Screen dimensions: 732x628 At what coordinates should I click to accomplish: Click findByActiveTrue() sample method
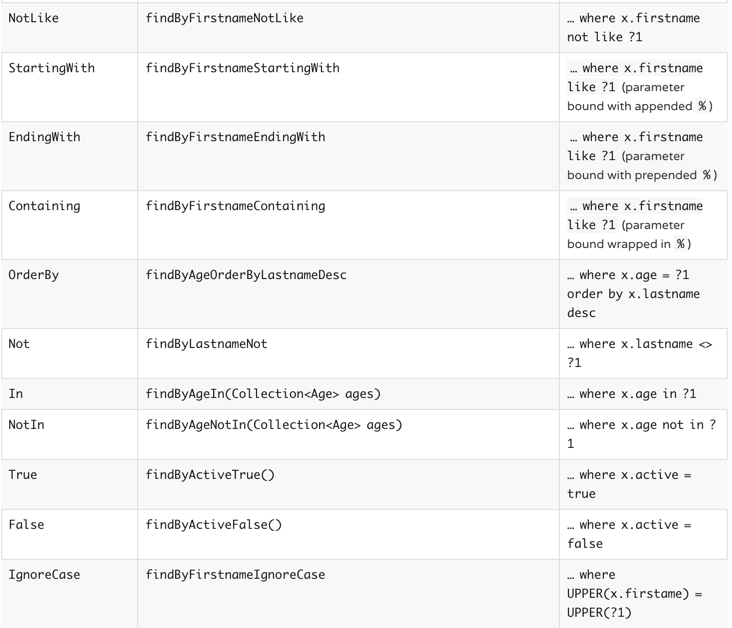click(x=210, y=475)
